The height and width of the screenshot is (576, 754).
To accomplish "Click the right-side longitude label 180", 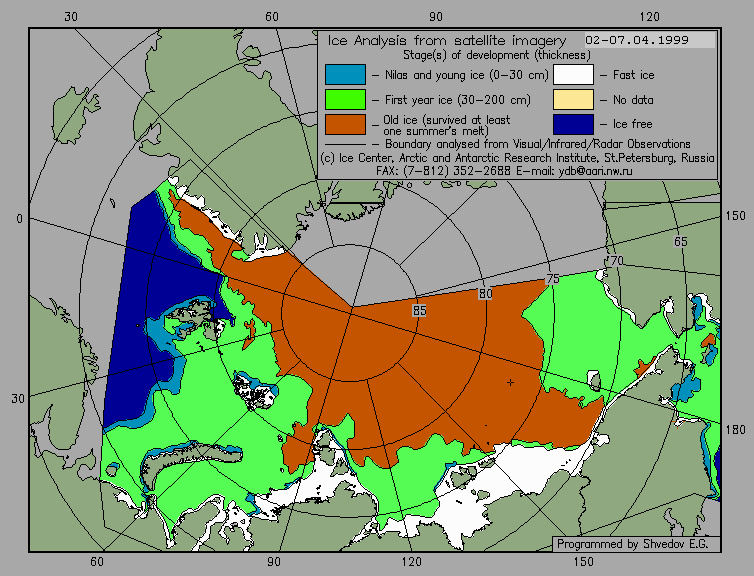I will (x=735, y=429).
